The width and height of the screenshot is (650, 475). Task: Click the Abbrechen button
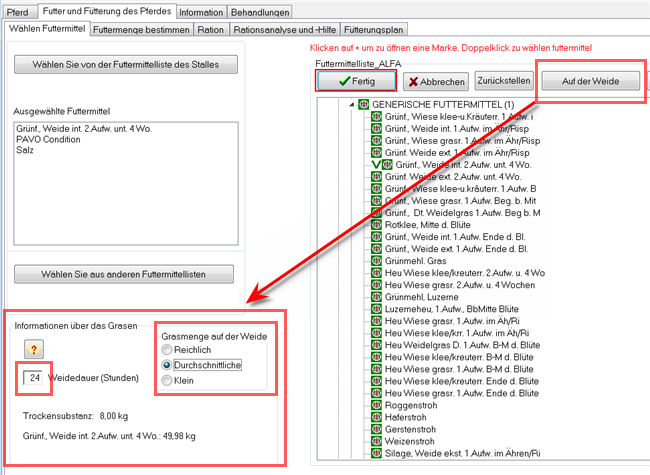(x=436, y=82)
